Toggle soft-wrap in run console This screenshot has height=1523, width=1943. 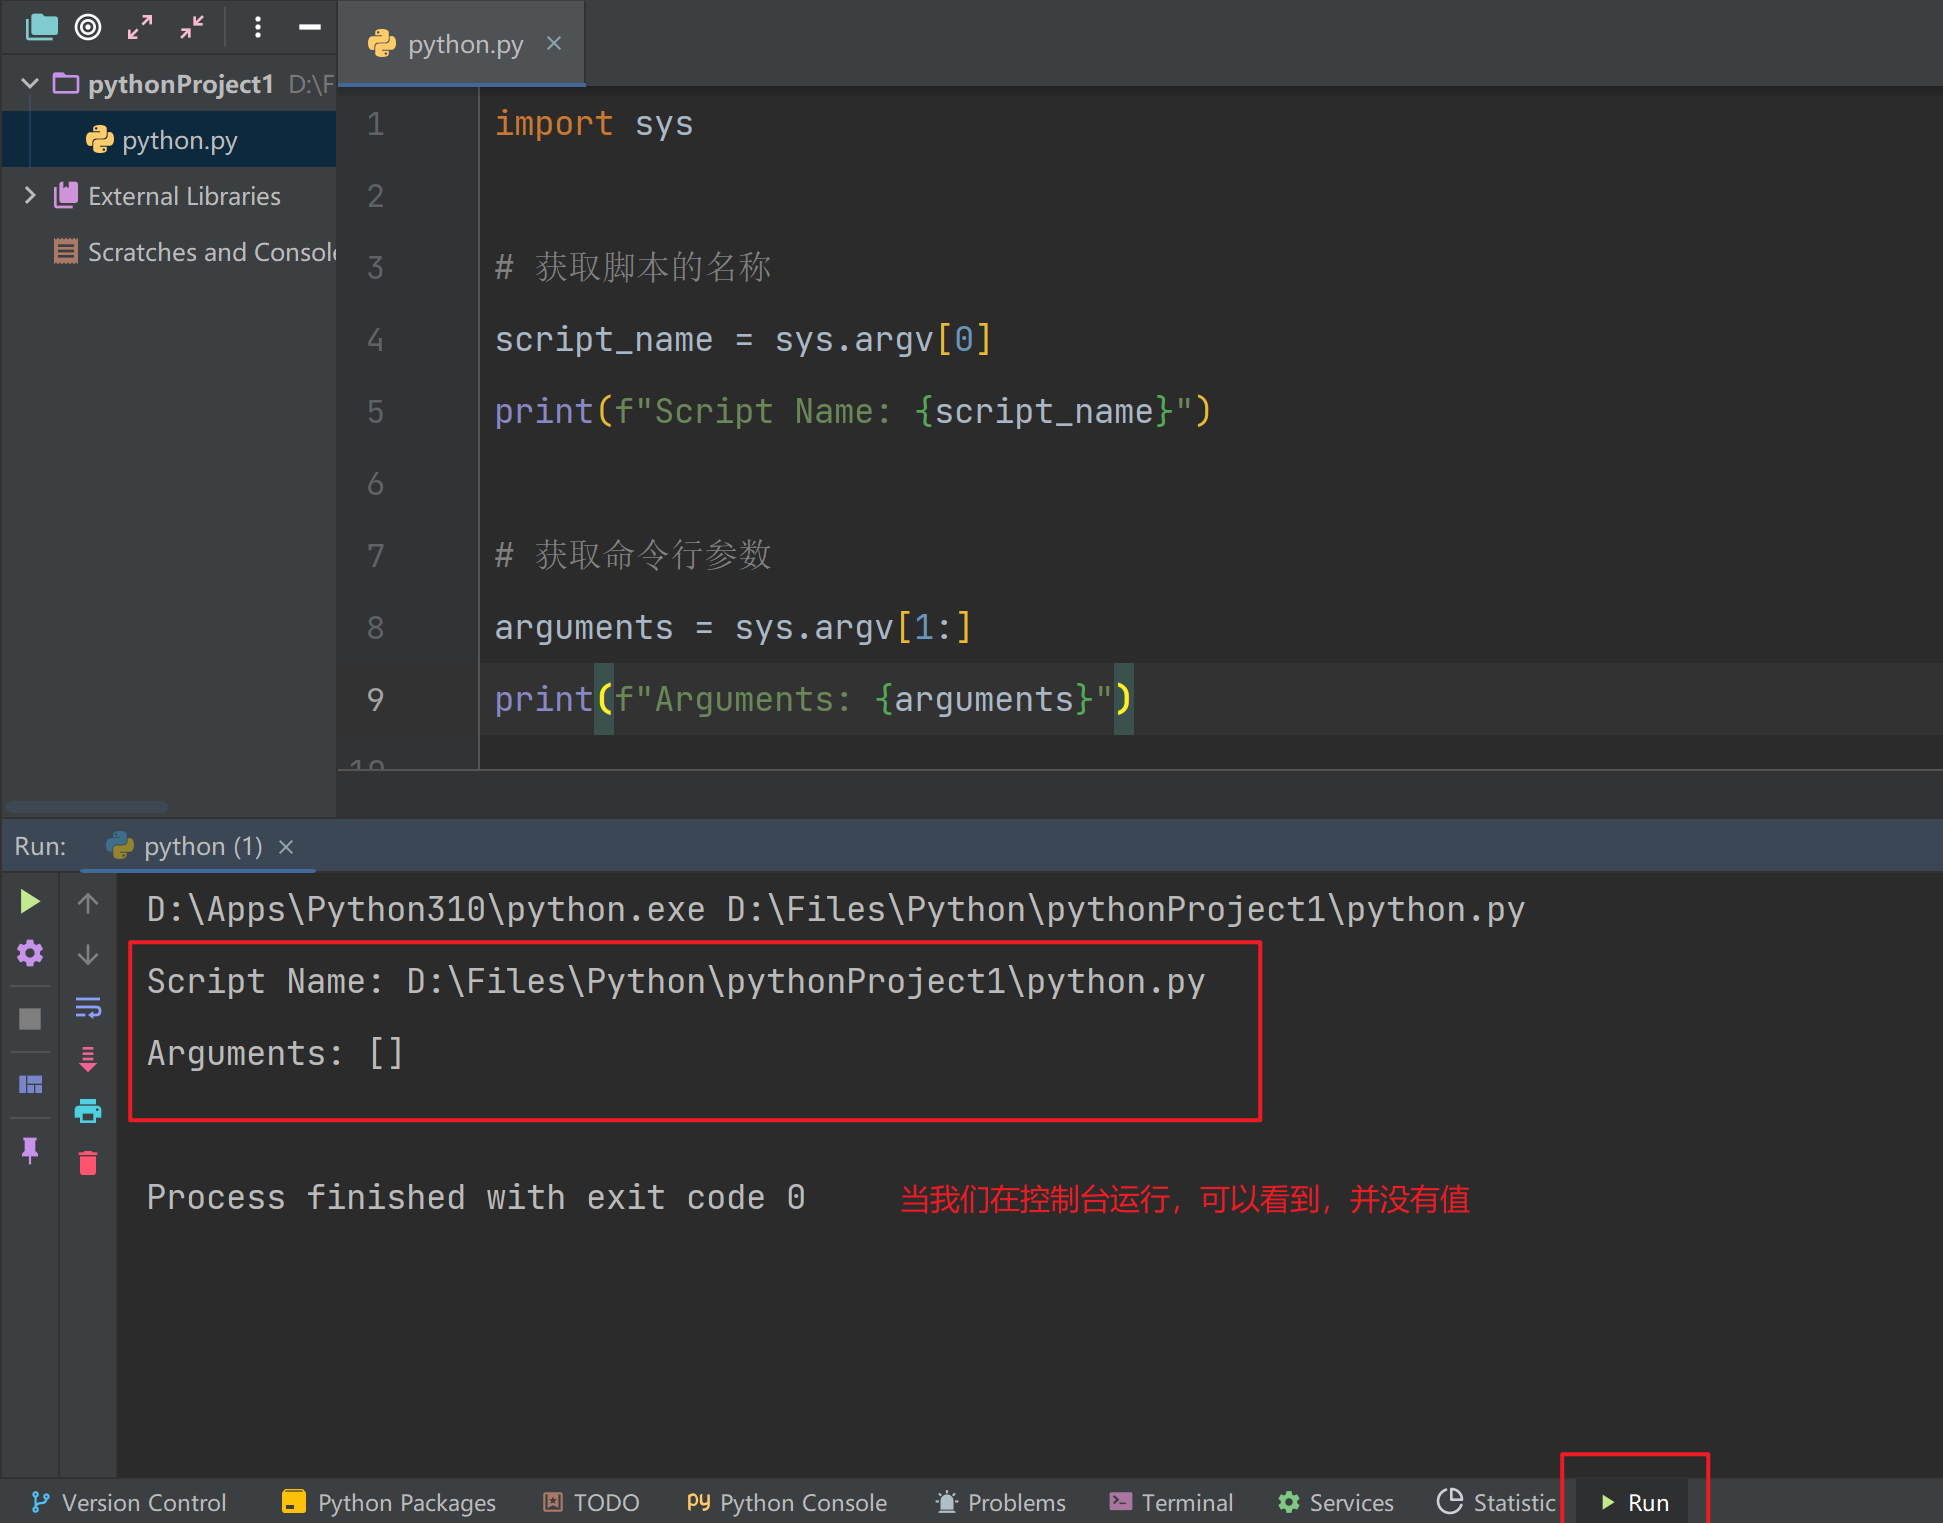pyautogui.click(x=88, y=1007)
